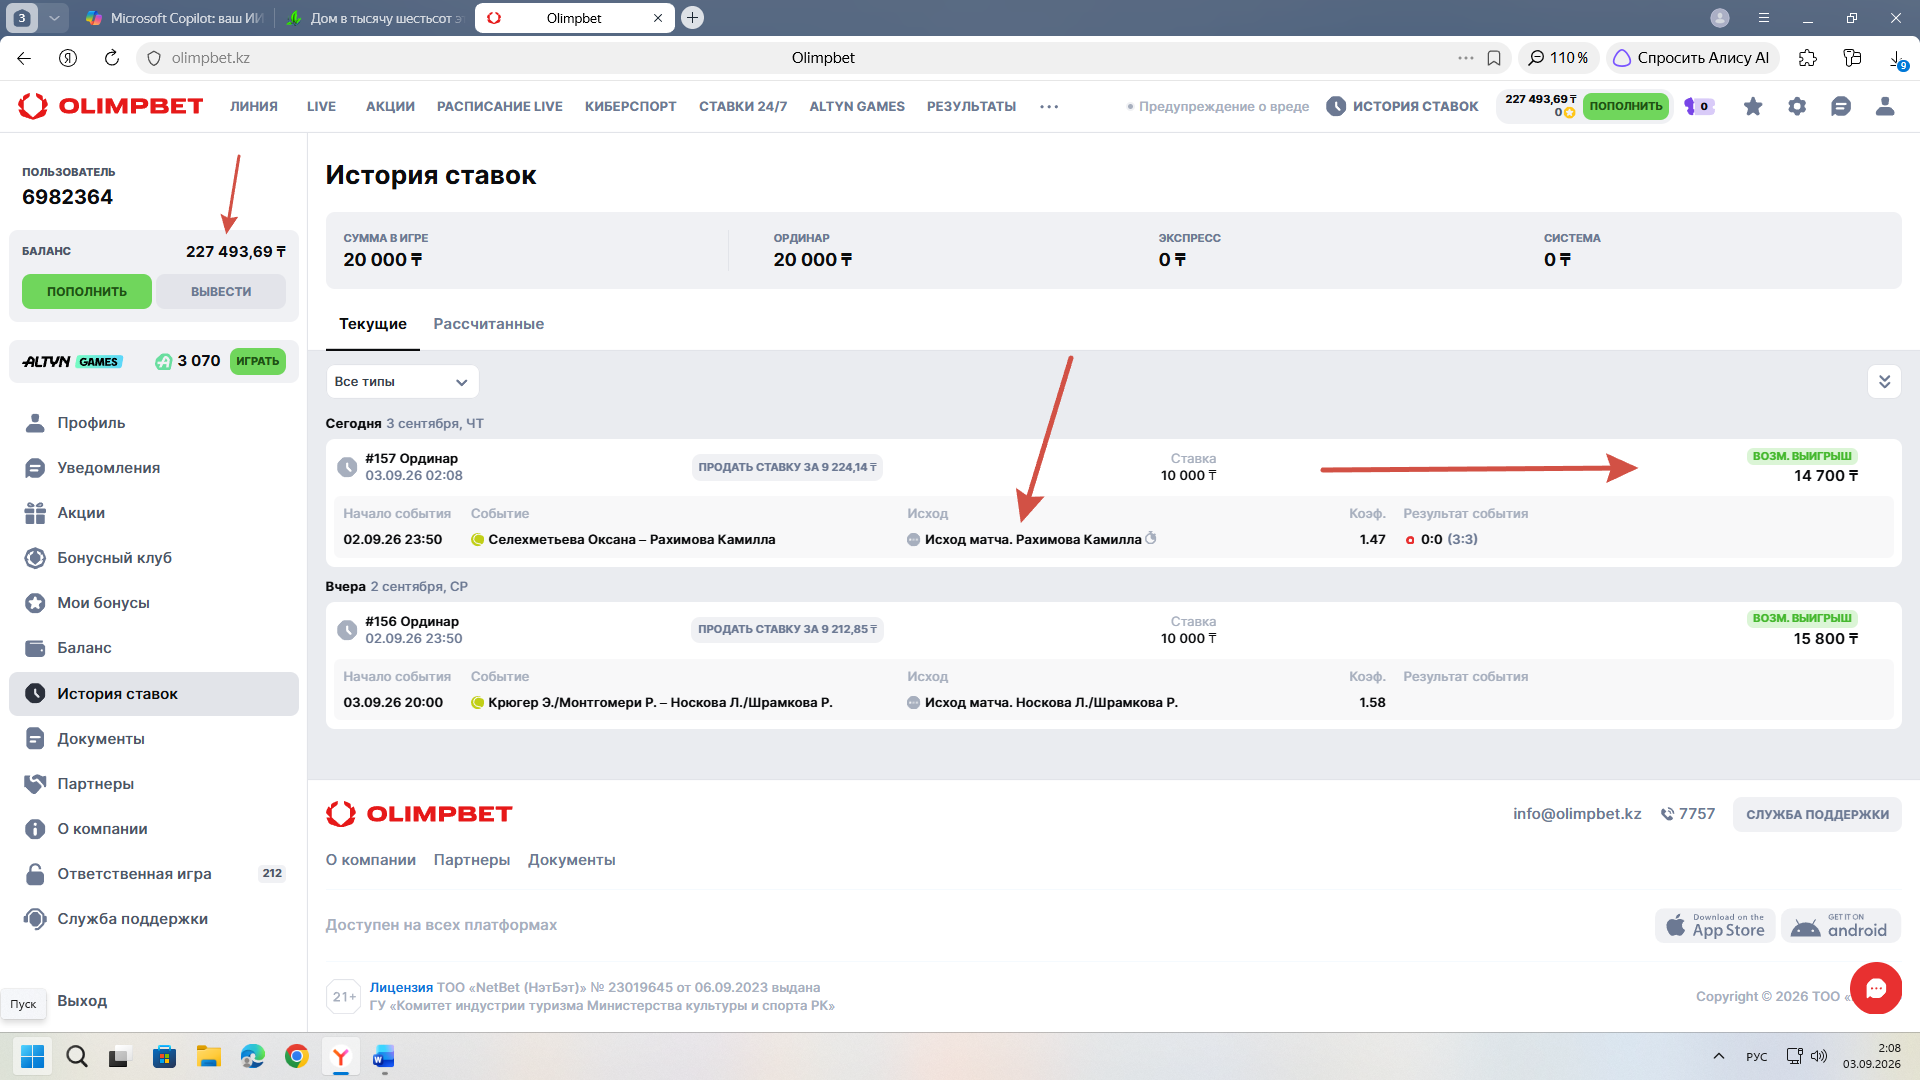
Task: Open the more menu items ellipsis in navigation
Action: point(1049,107)
